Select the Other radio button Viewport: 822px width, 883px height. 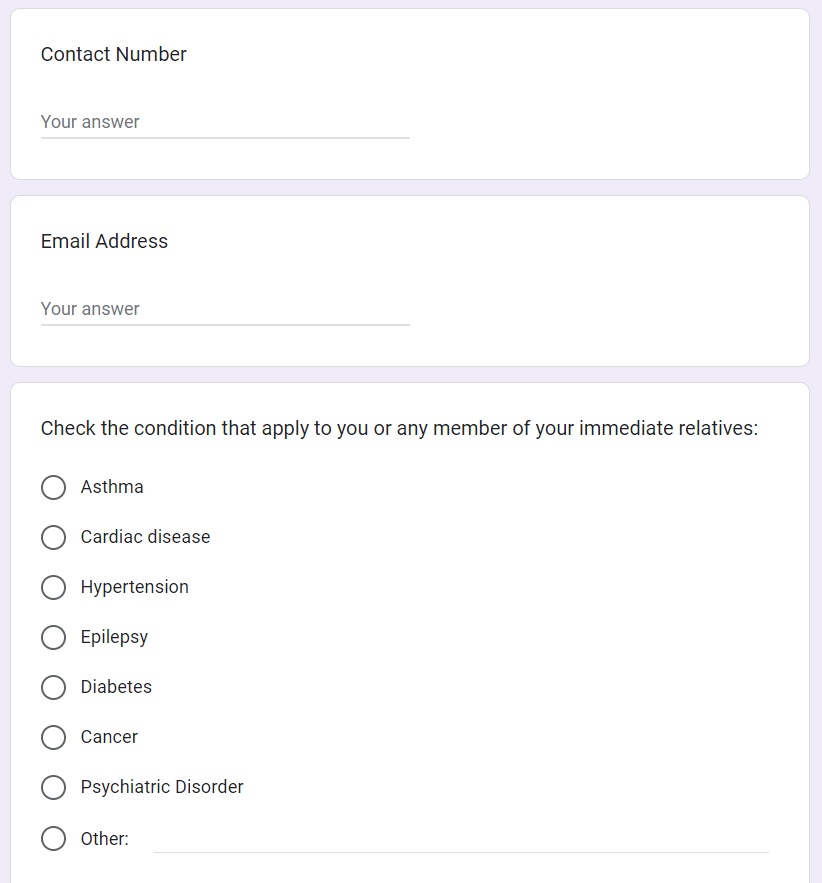click(53, 838)
